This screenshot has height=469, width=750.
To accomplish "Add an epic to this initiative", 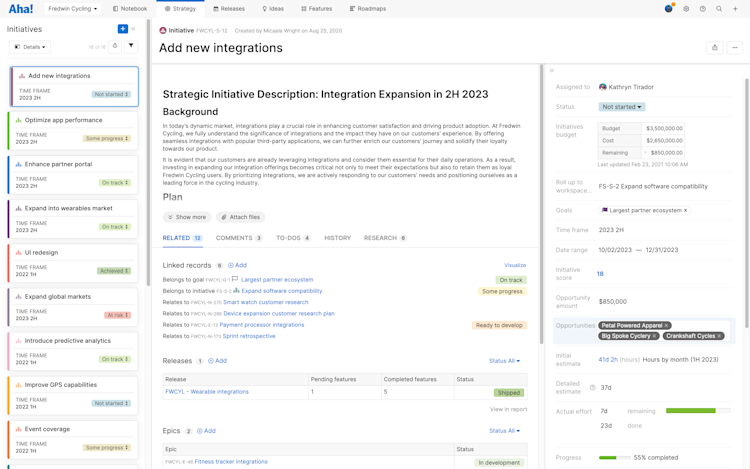I will click(206, 431).
